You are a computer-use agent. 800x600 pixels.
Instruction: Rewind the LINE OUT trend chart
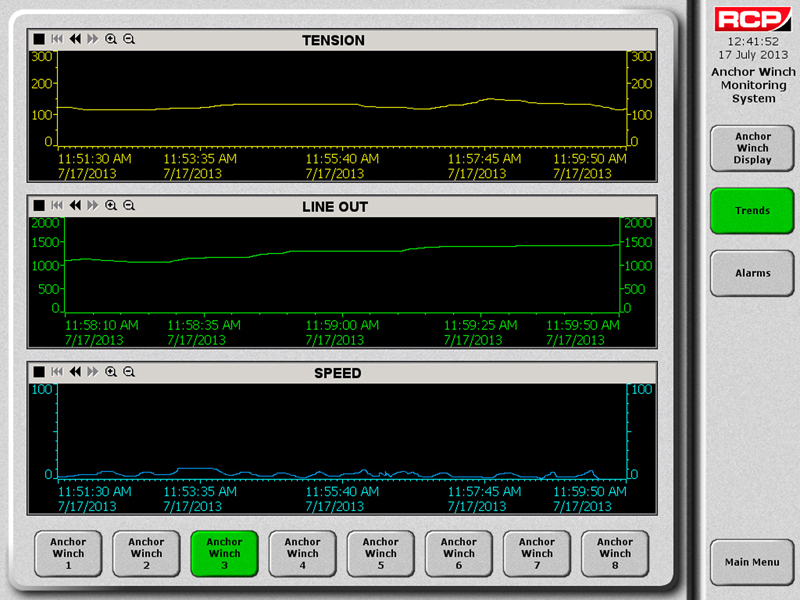coord(75,205)
